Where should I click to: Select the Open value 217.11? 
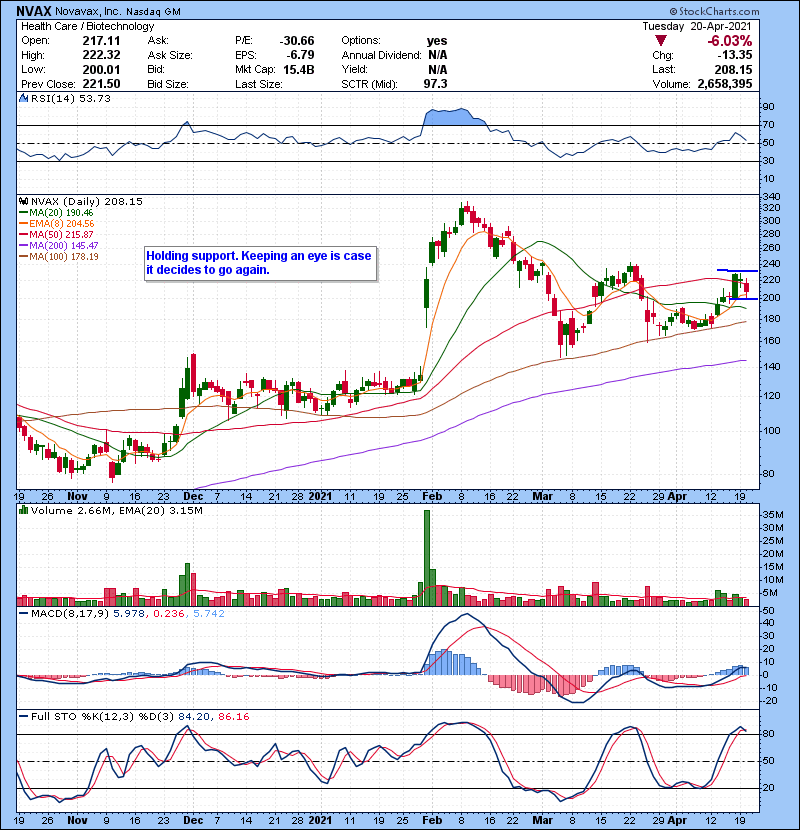pos(101,41)
